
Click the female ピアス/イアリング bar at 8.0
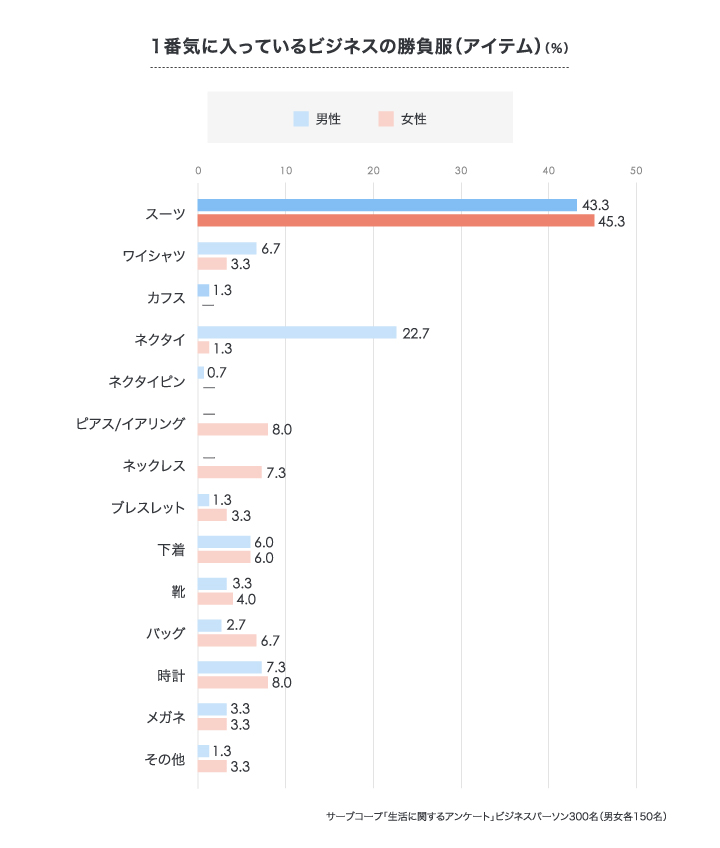pyautogui.click(x=233, y=429)
